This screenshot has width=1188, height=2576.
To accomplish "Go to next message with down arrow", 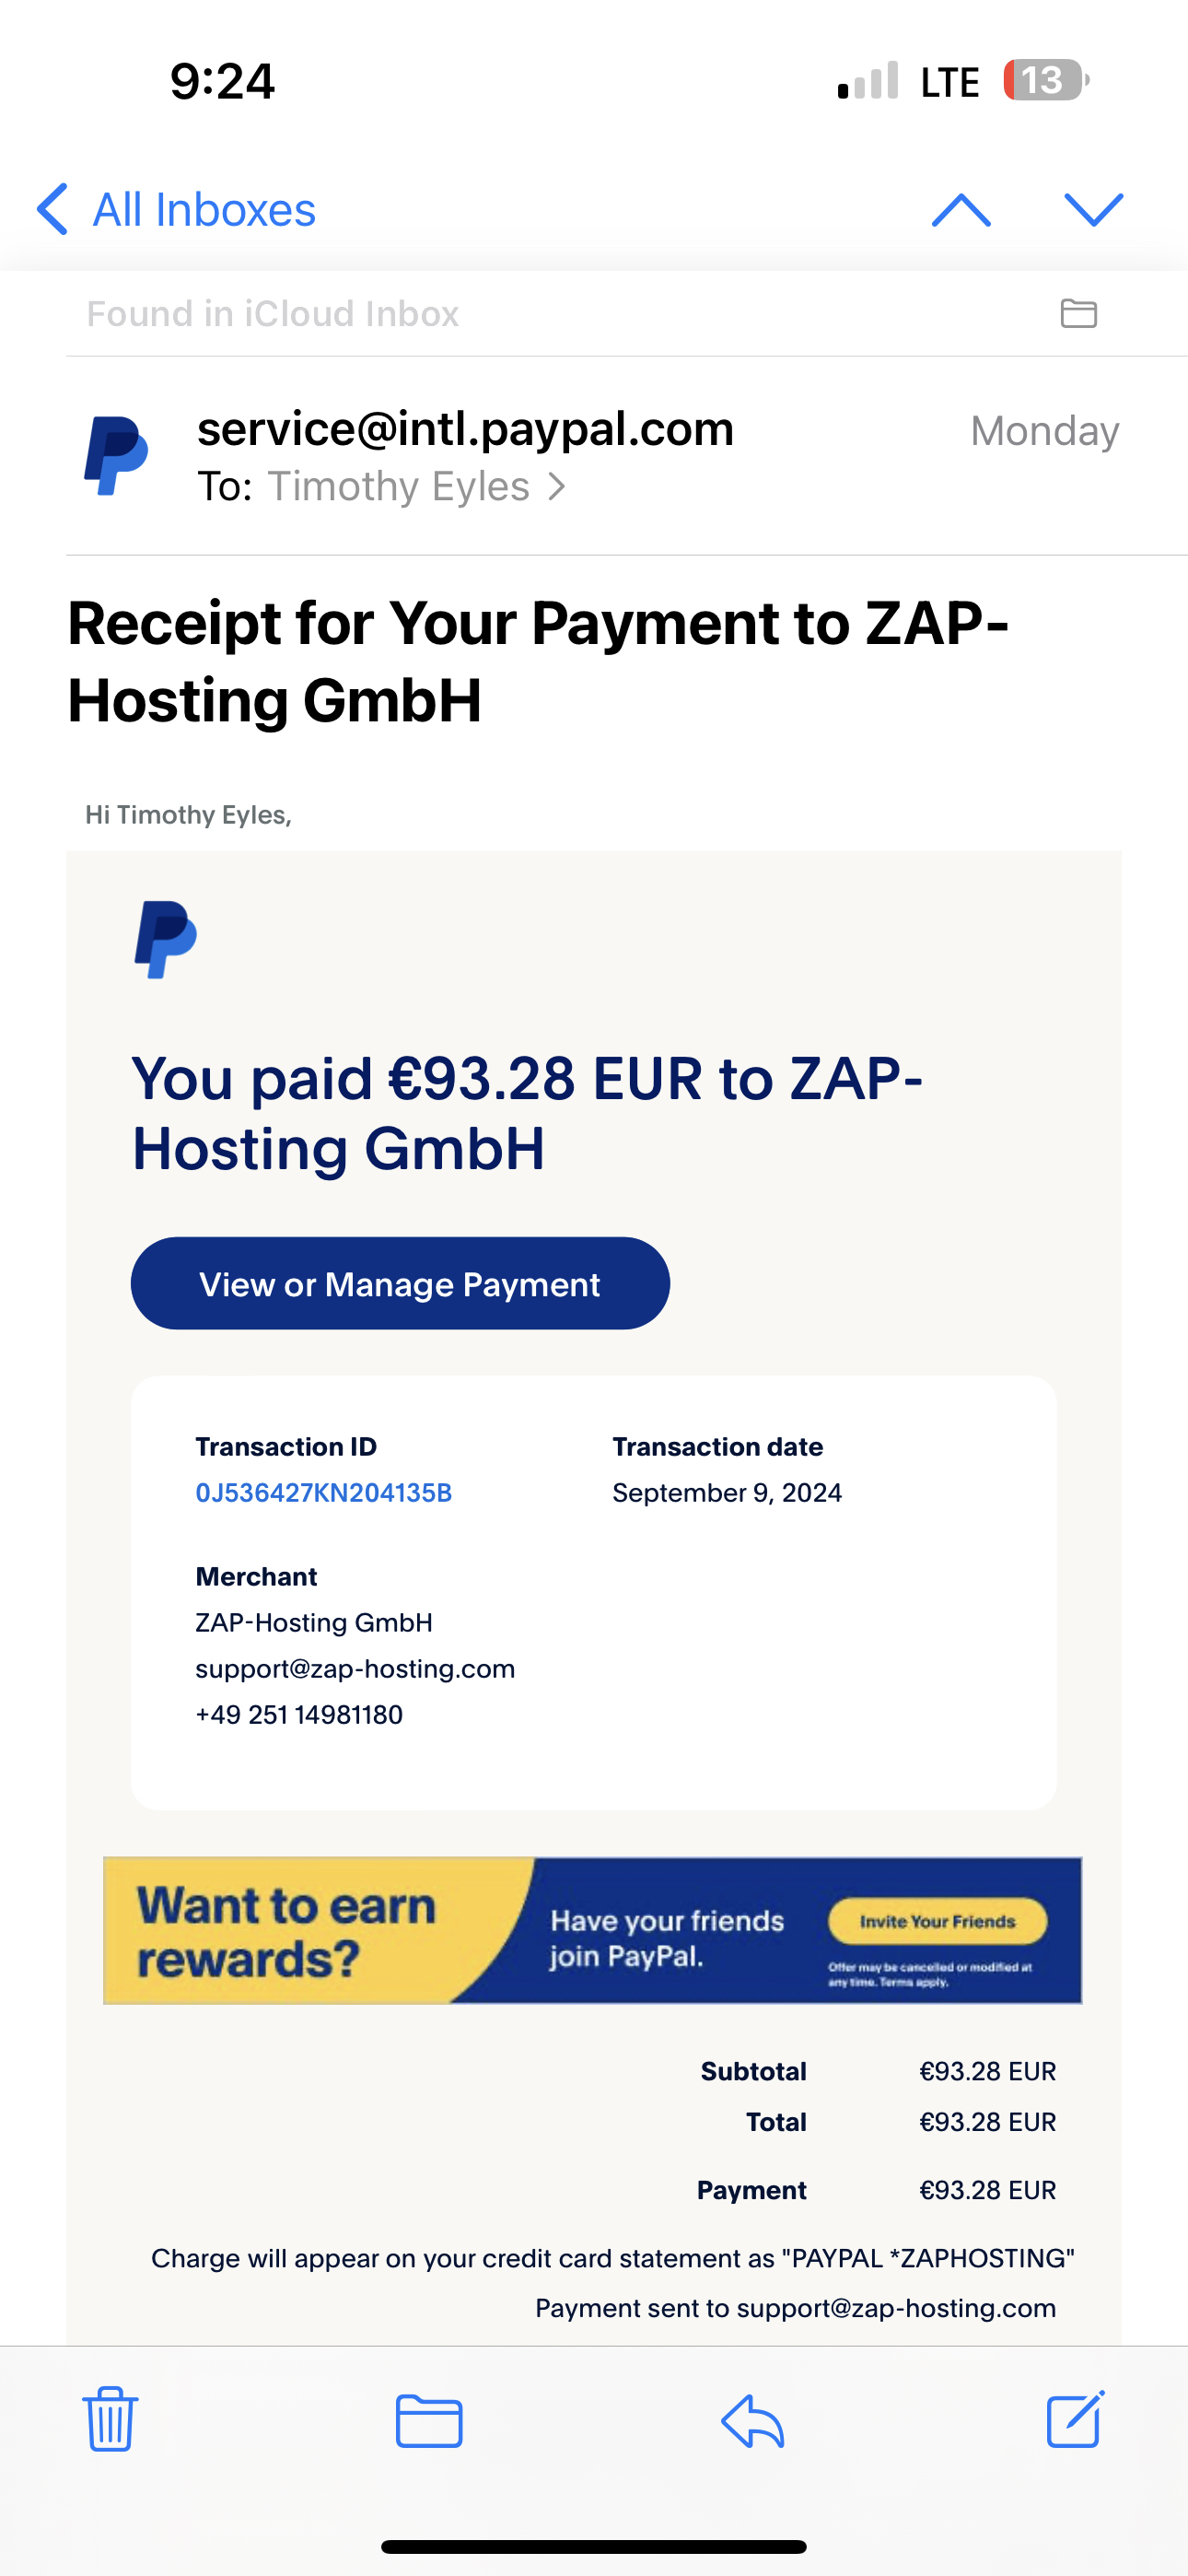I will 1094,210.
